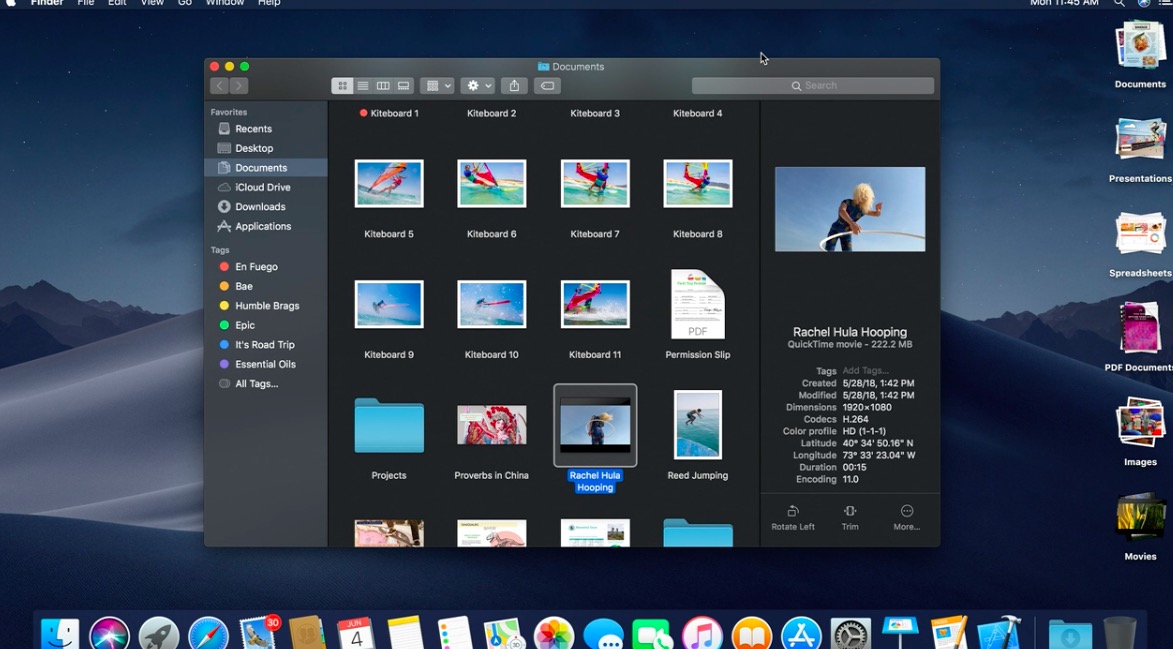Open the Go menu in menu bar

pos(185,4)
